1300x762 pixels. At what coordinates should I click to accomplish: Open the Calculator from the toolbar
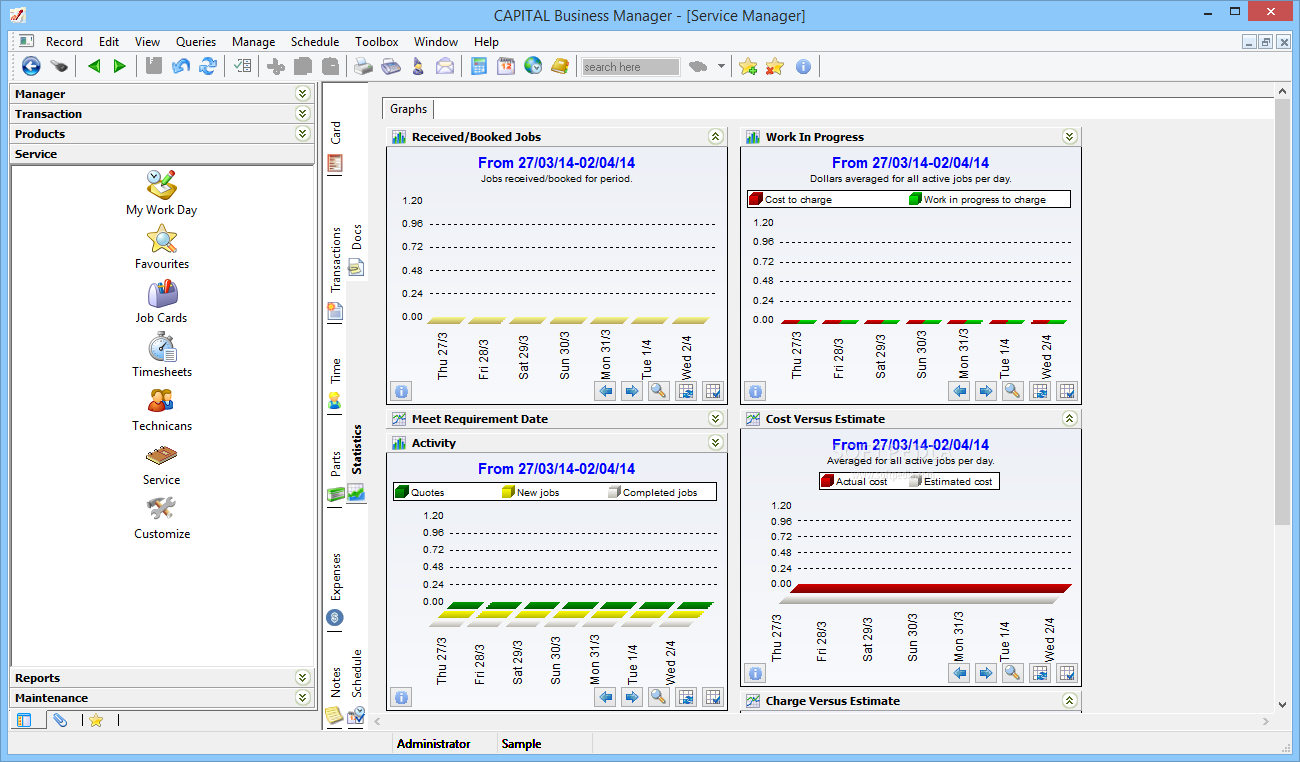click(479, 67)
